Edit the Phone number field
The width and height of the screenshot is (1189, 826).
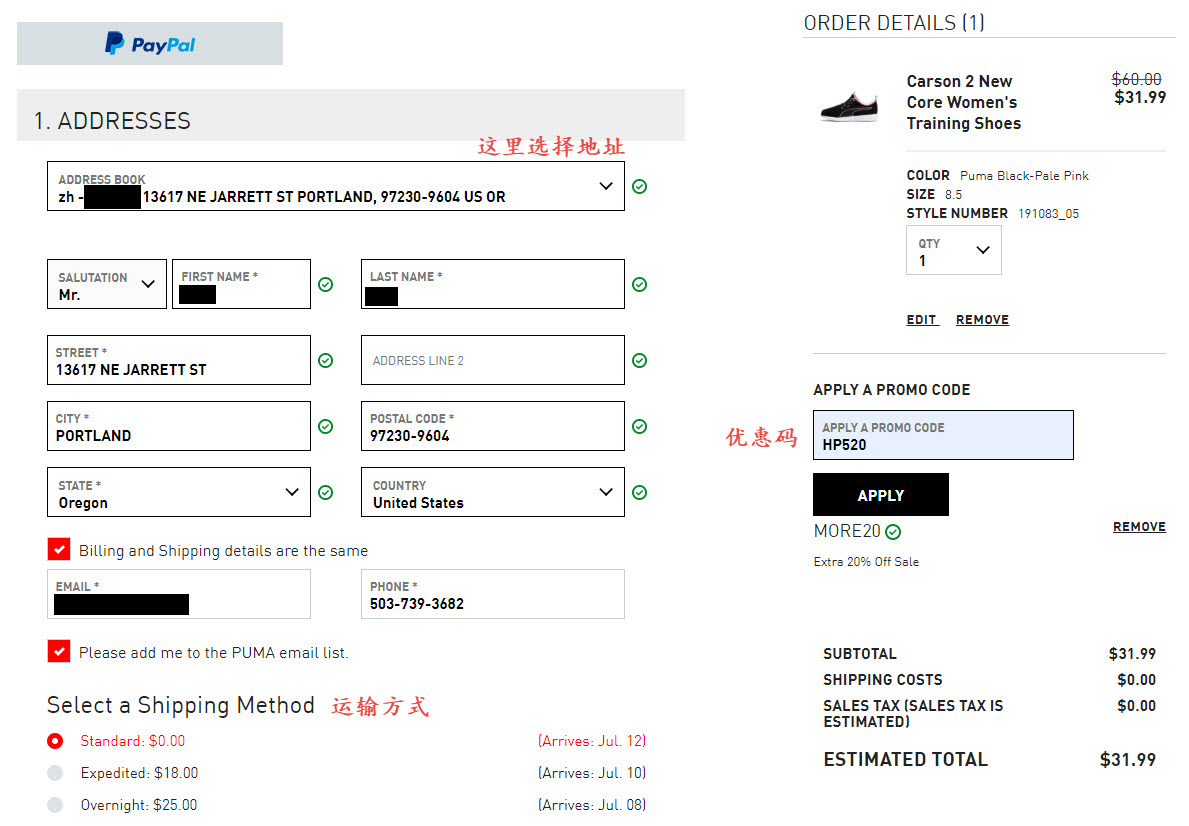493,595
